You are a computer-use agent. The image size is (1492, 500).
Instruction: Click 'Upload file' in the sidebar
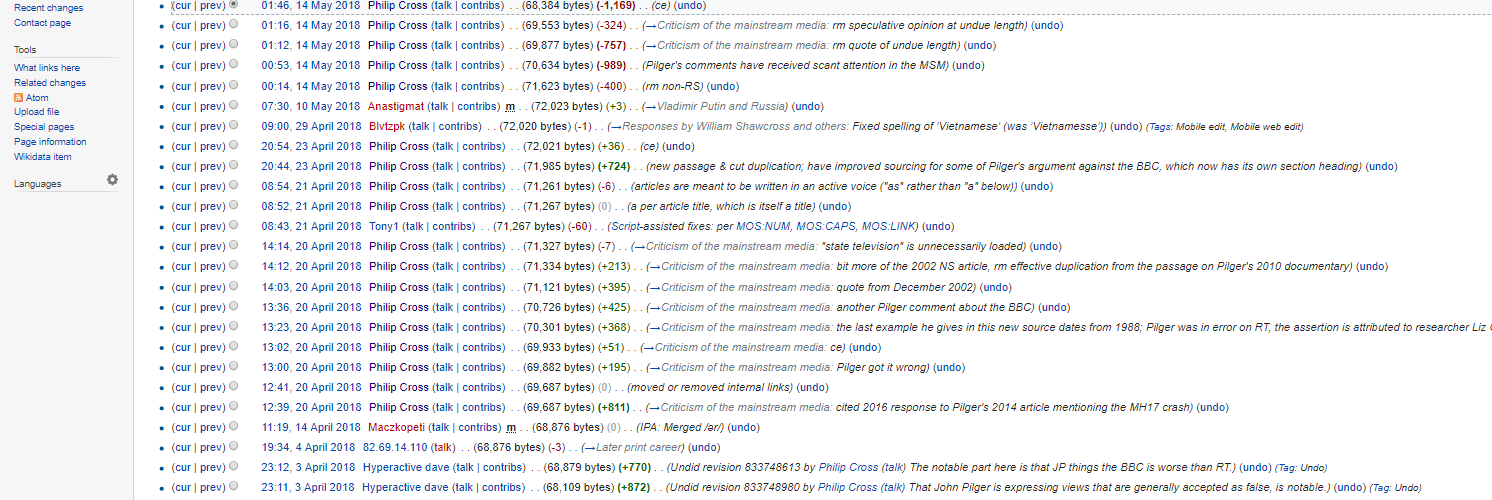(36, 112)
